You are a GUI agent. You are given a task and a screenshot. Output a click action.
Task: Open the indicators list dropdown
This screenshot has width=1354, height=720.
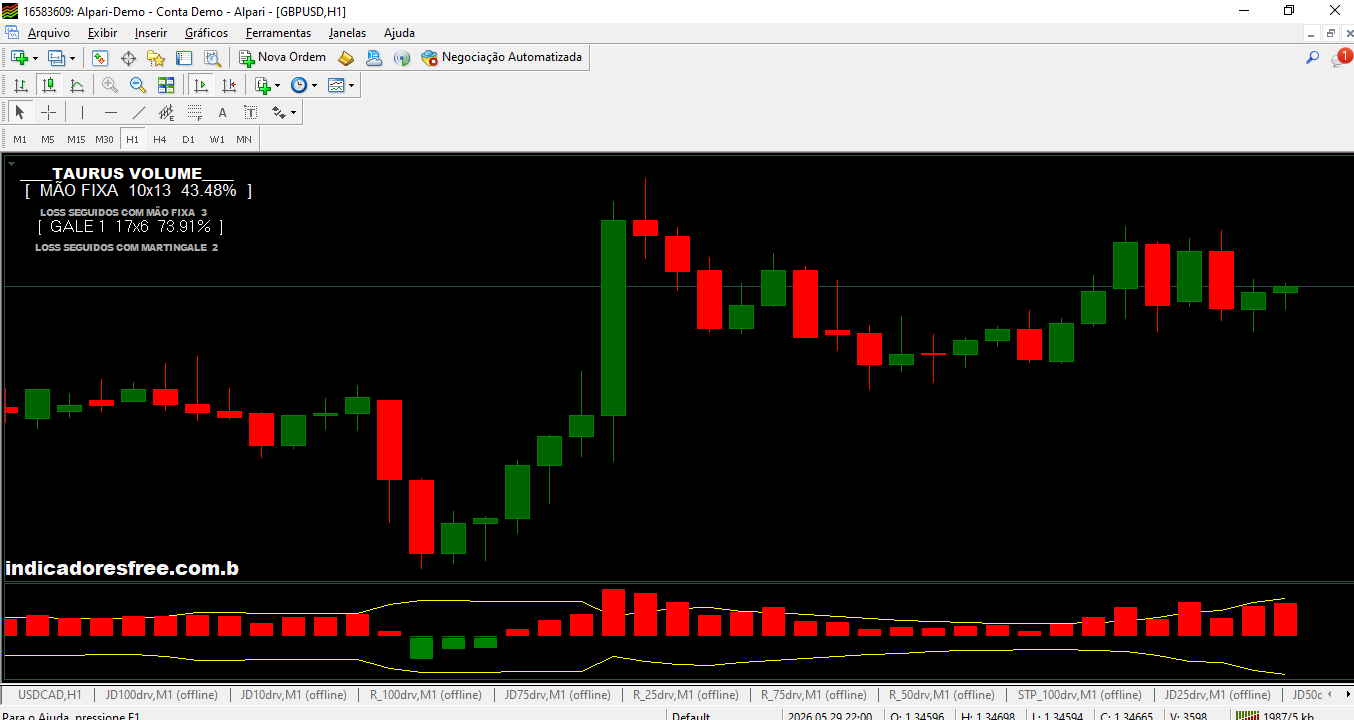[x=277, y=86]
